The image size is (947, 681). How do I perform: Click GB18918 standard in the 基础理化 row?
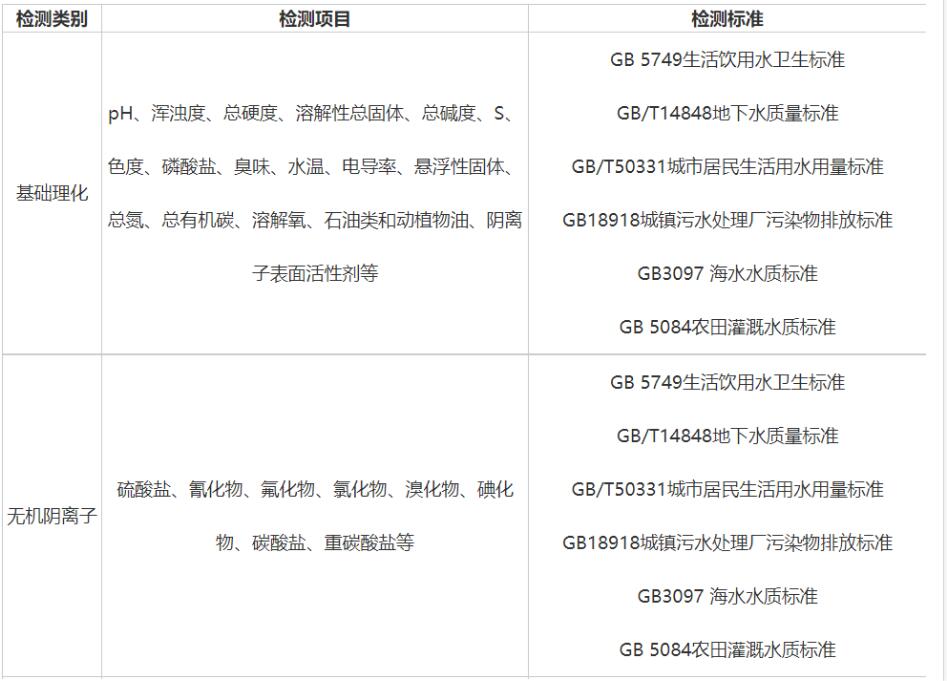click(x=727, y=220)
